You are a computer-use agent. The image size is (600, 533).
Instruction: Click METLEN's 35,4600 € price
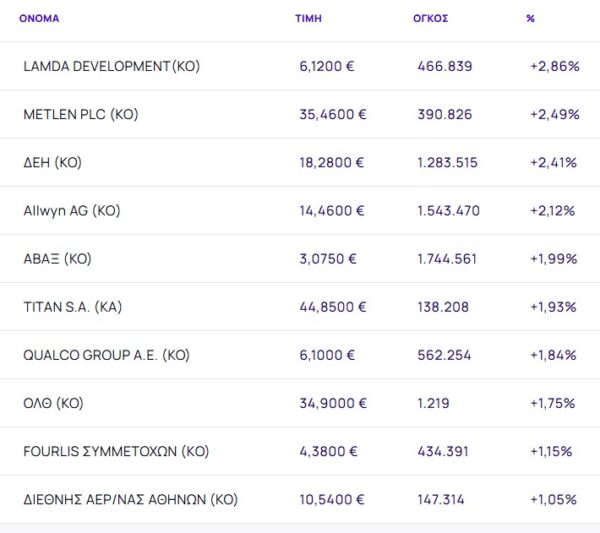tap(332, 115)
